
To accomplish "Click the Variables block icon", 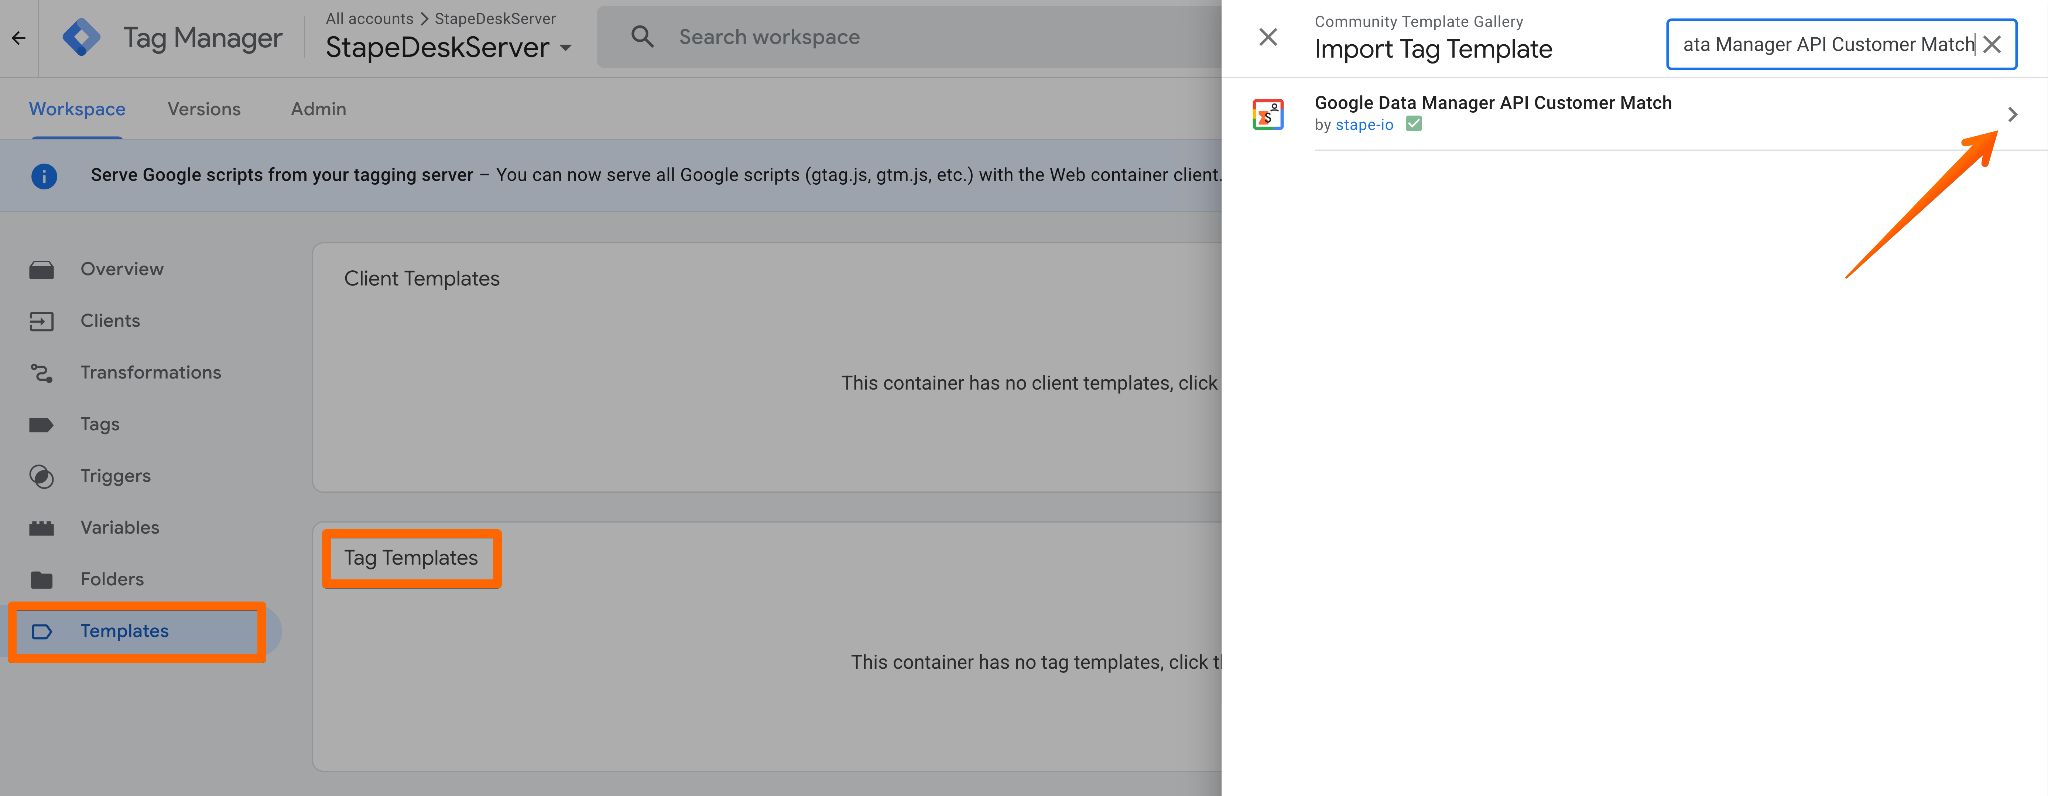I will point(41,528).
